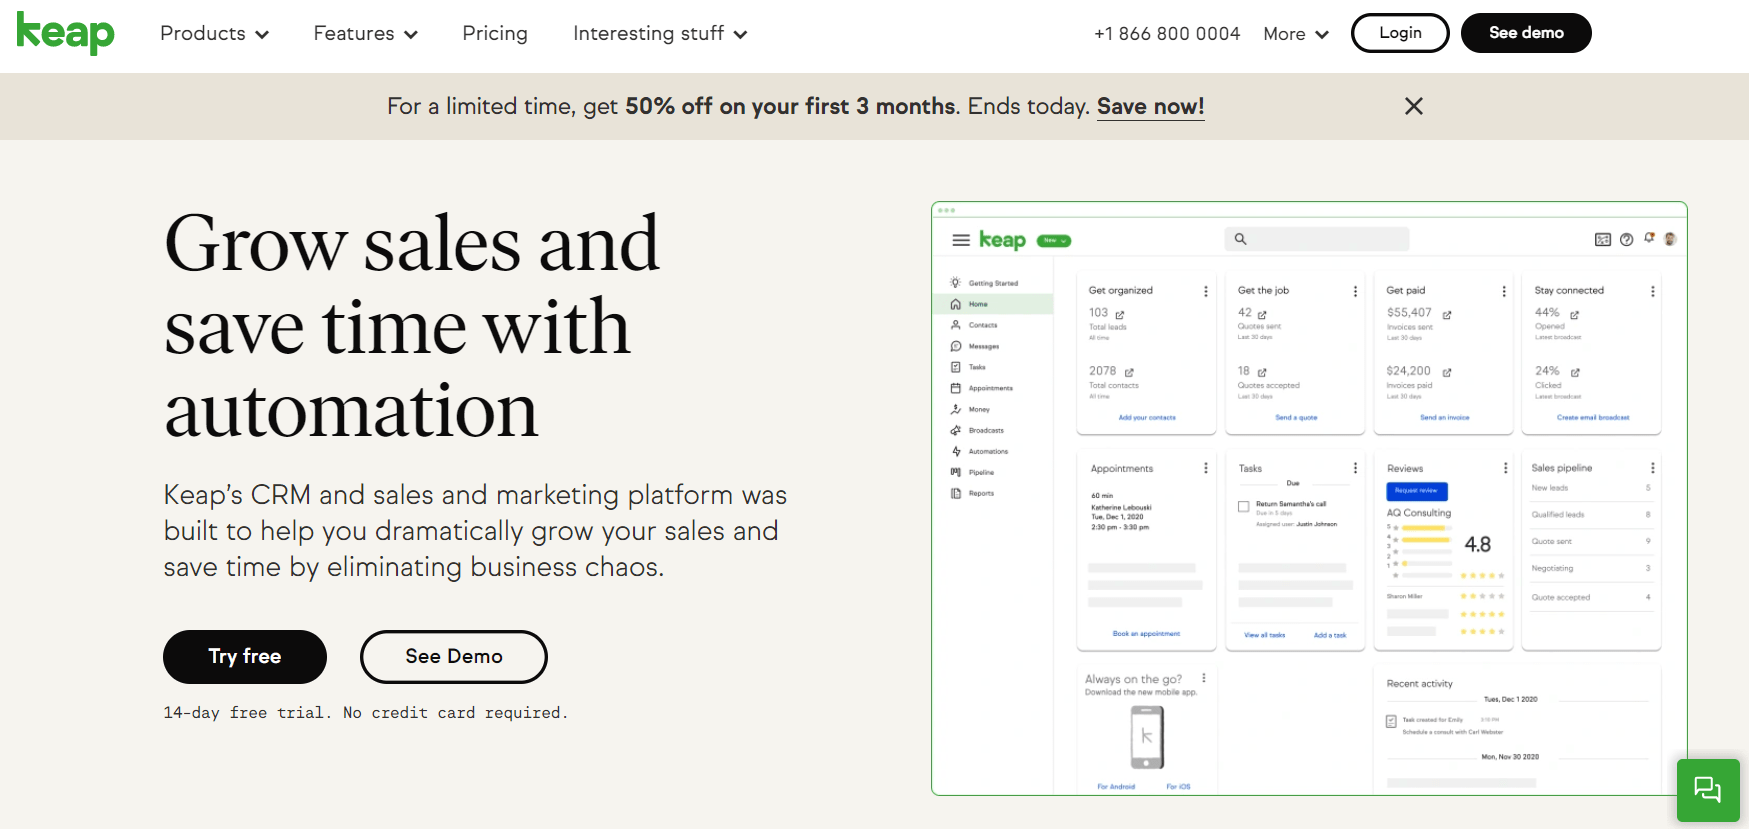1749x829 pixels.
Task: Click the search magnifier icon in the dashboard
Action: 1240,239
